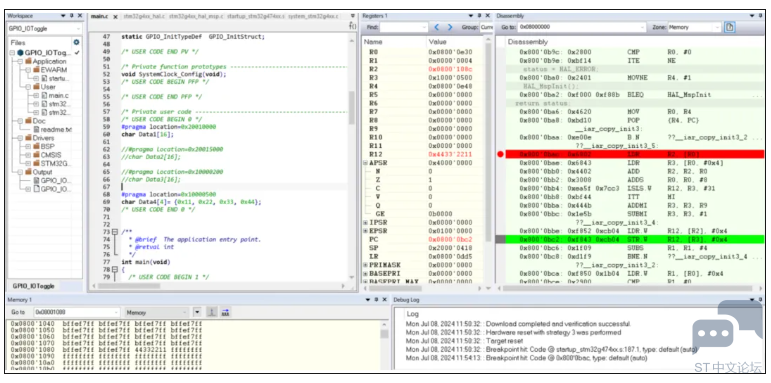Image resolution: width=771 pixels, height=383 pixels.
Task: Click the previous arrow in Registers find bar
Action: (x=437, y=27)
